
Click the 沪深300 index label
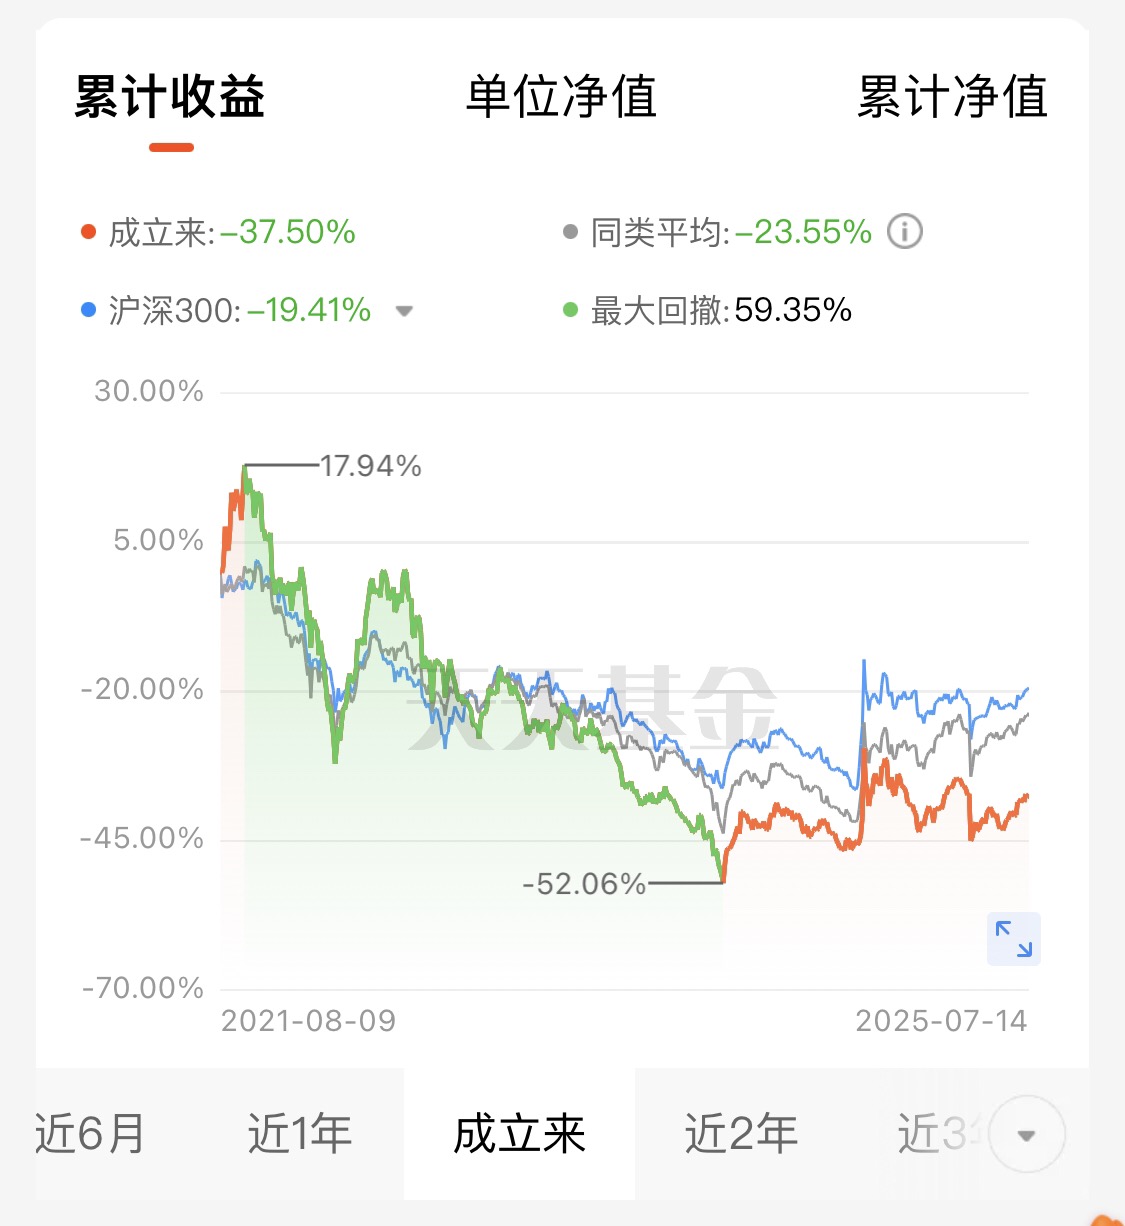click(174, 311)
